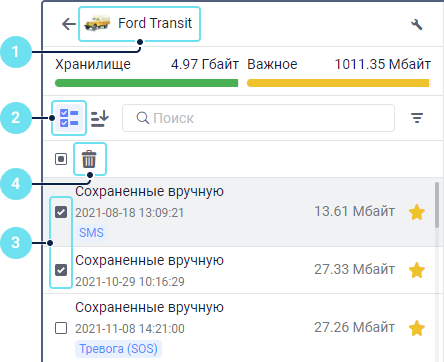The width and height of the screenshot is (444, 362).
Task: Click the trash delete icon
Action: tap(89, 159)
